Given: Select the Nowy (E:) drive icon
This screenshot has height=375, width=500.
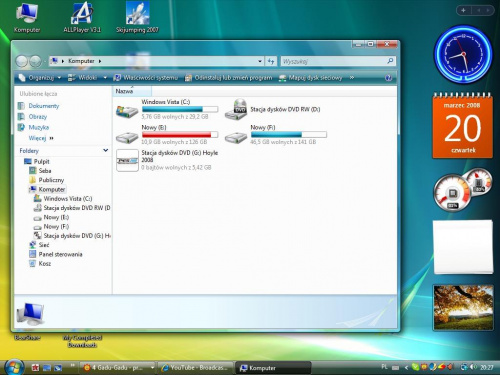Looking at the screenshot, I should 127,137.
